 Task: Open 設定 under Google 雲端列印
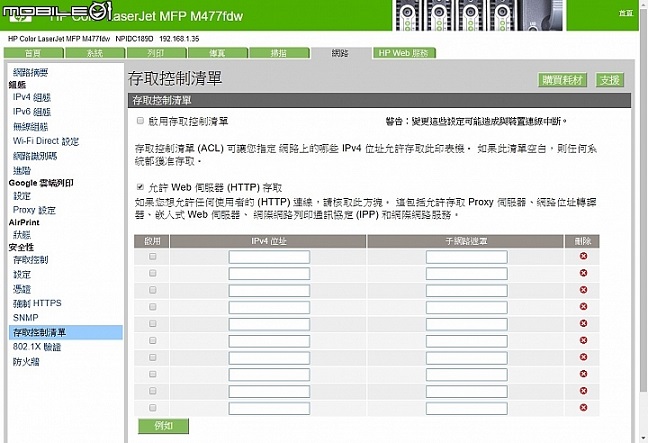point(22,196)
